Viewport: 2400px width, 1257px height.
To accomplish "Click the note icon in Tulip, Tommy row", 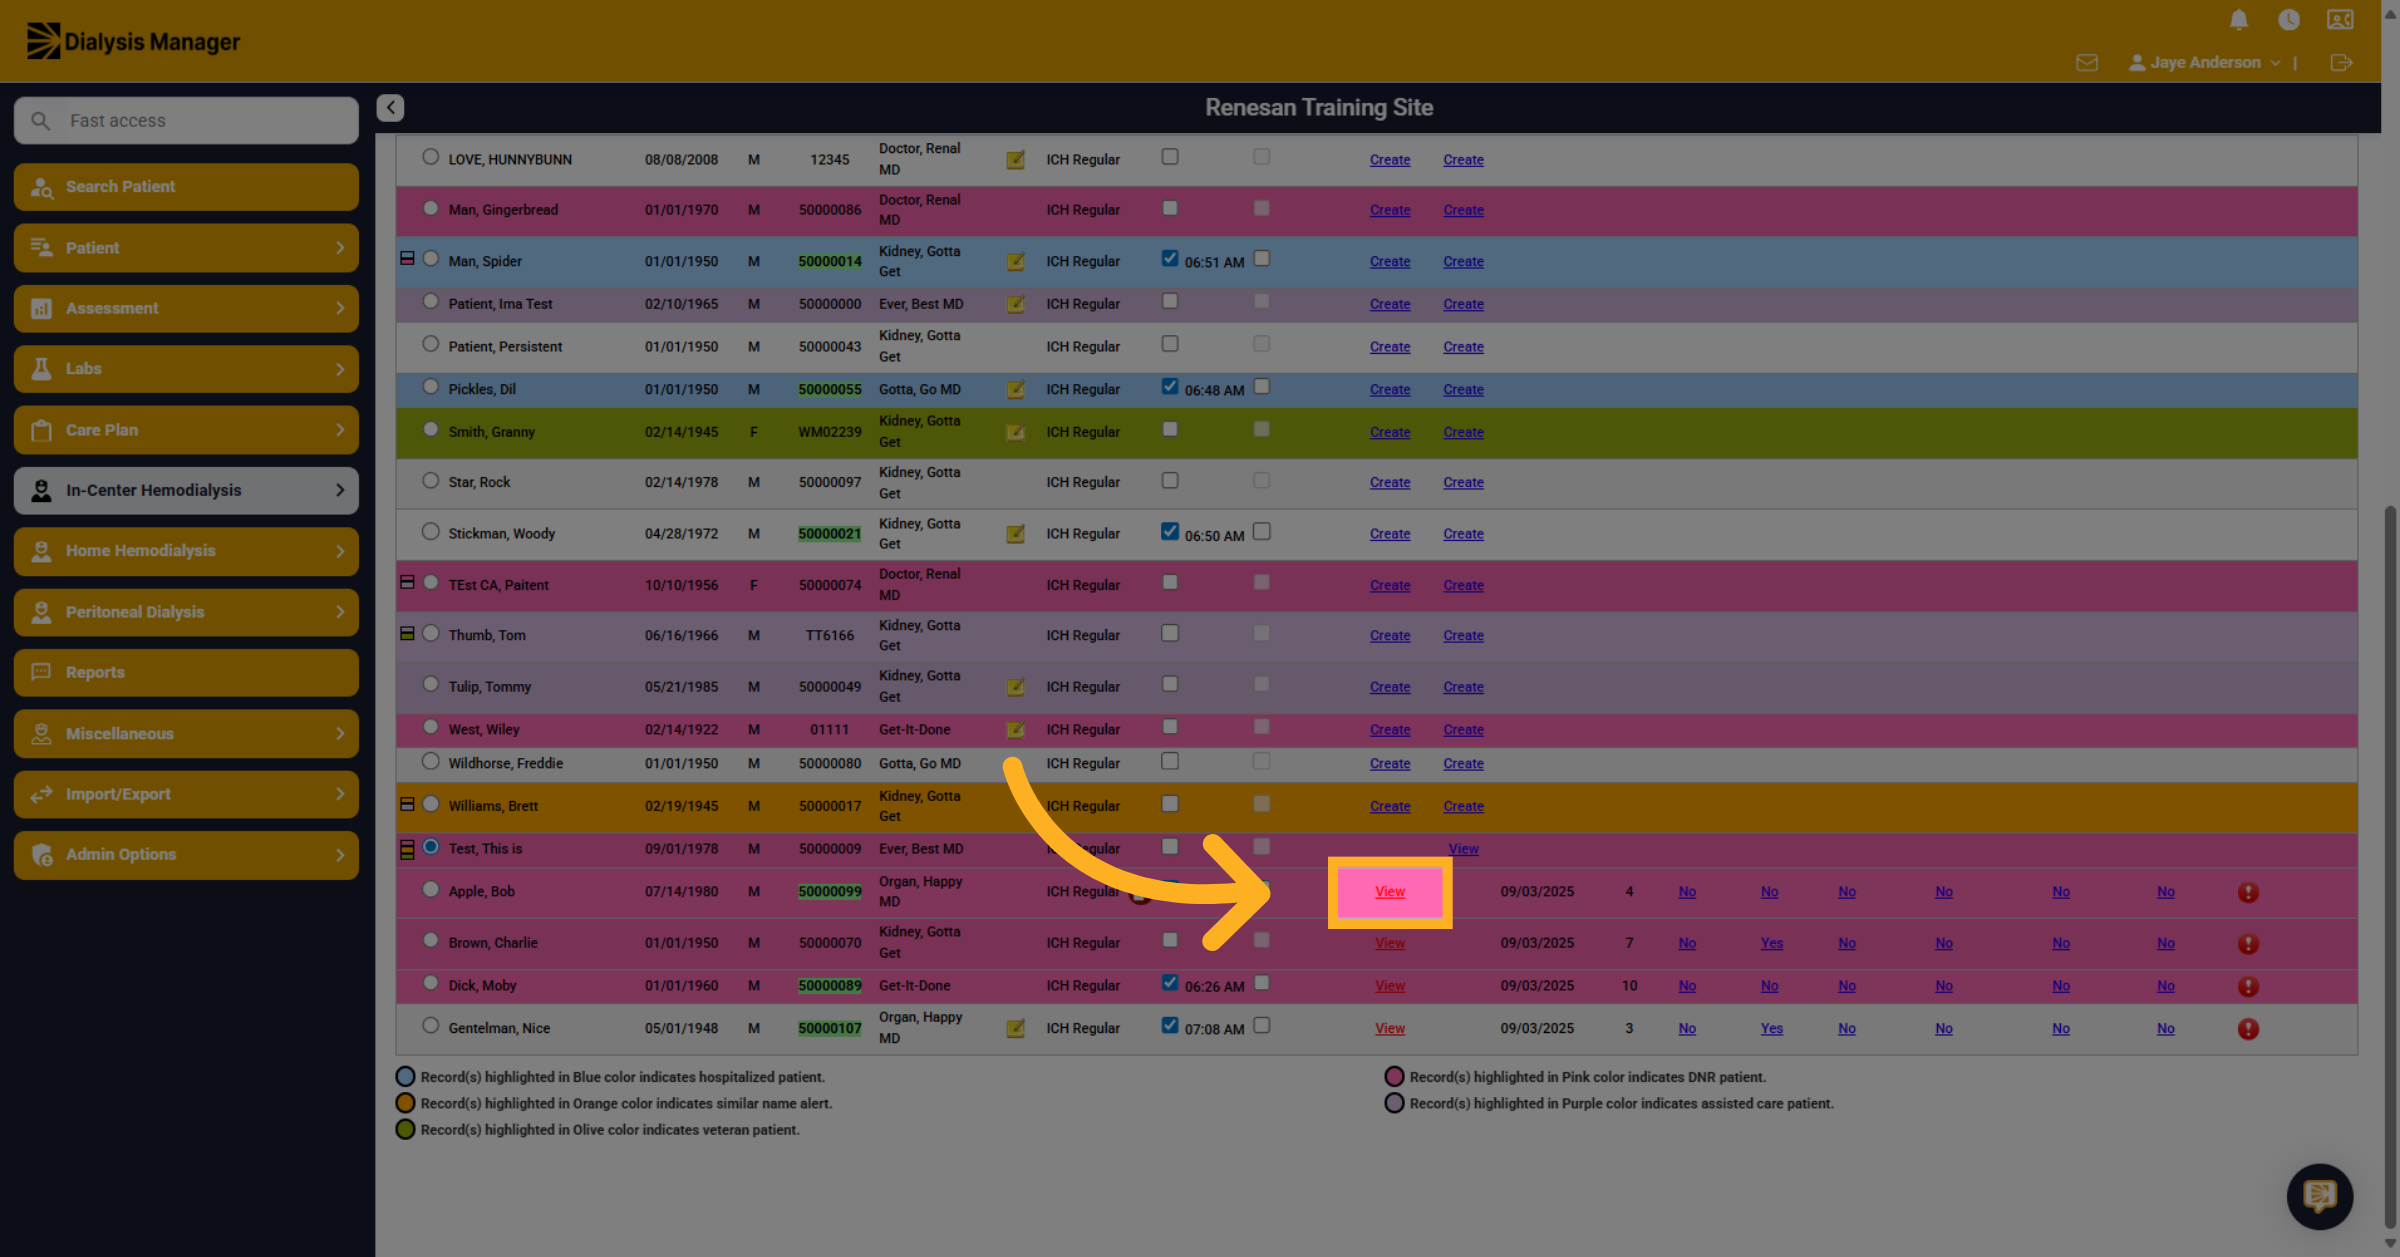I will [1015, 687].
